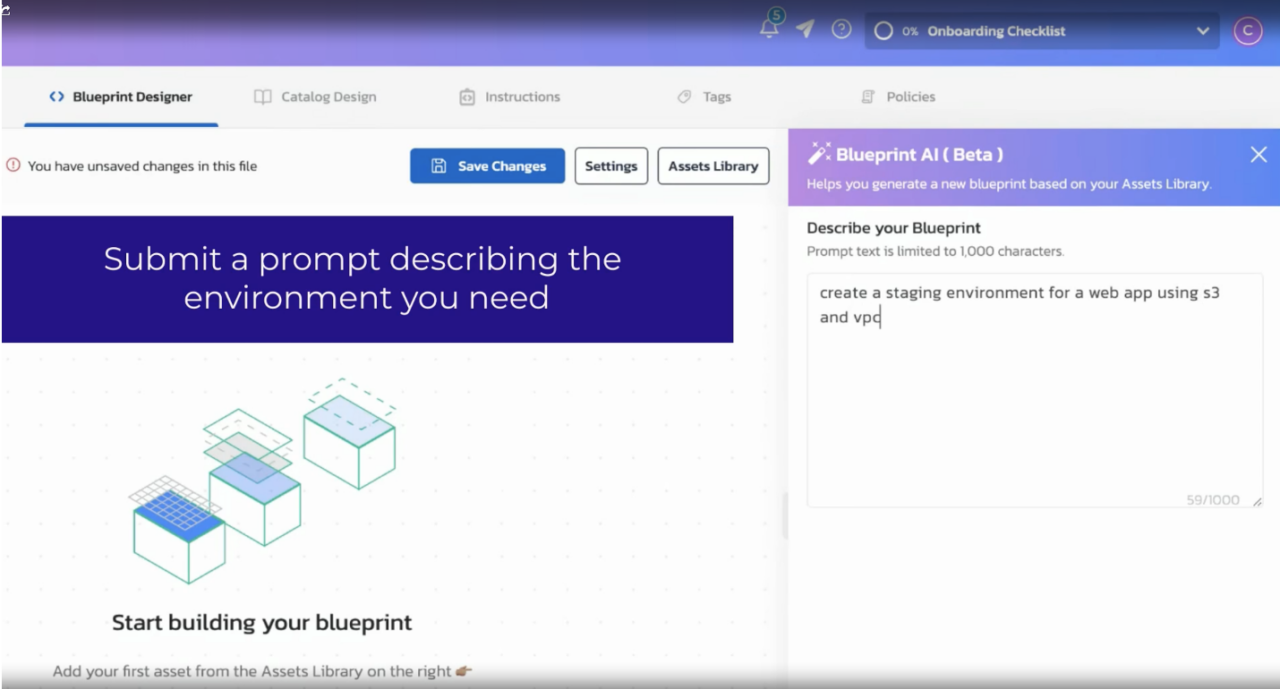The height and width of the screenshot is (689, 1280).
Task: Open the Assets Library button
Action: coord(713,166)
